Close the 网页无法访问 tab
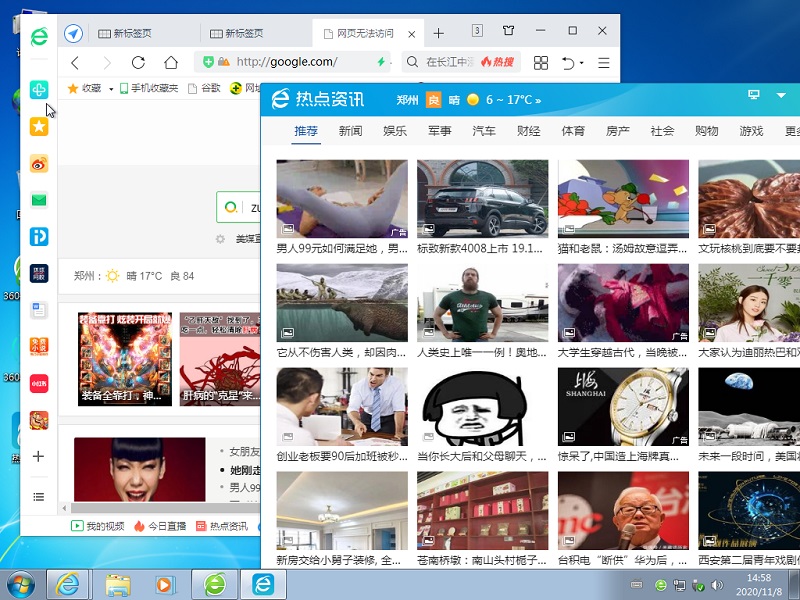Viewport: 800px width, 600px height. point(412,34)
